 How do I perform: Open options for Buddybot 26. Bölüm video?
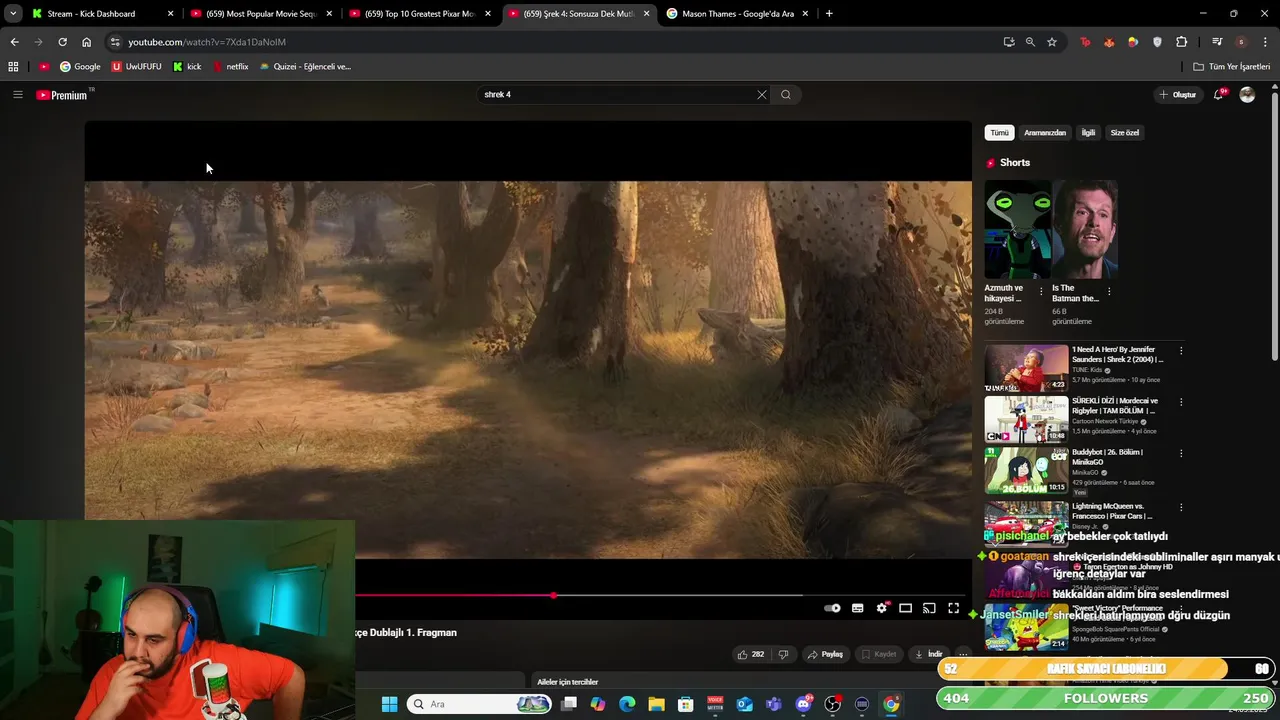(1181, 453)
